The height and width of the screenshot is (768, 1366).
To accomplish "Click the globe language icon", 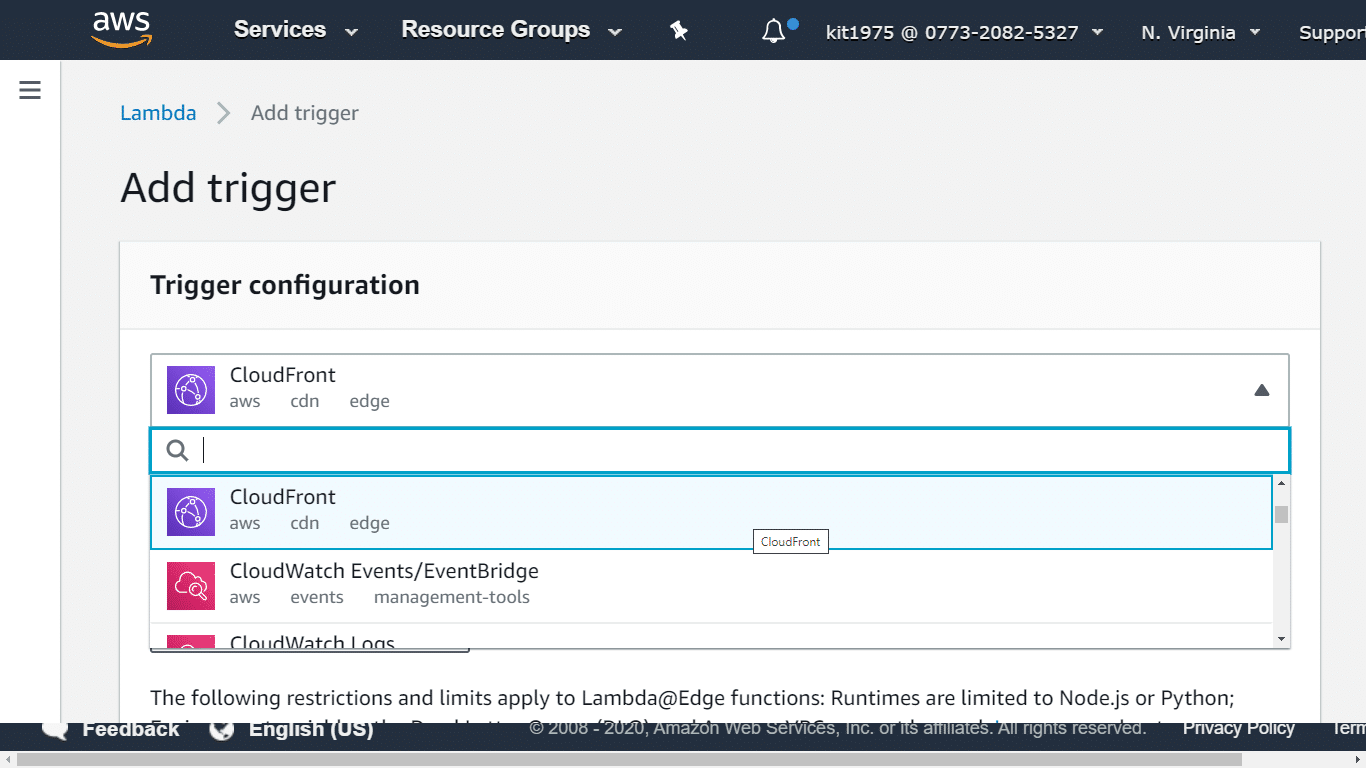I will pos(222,729).
